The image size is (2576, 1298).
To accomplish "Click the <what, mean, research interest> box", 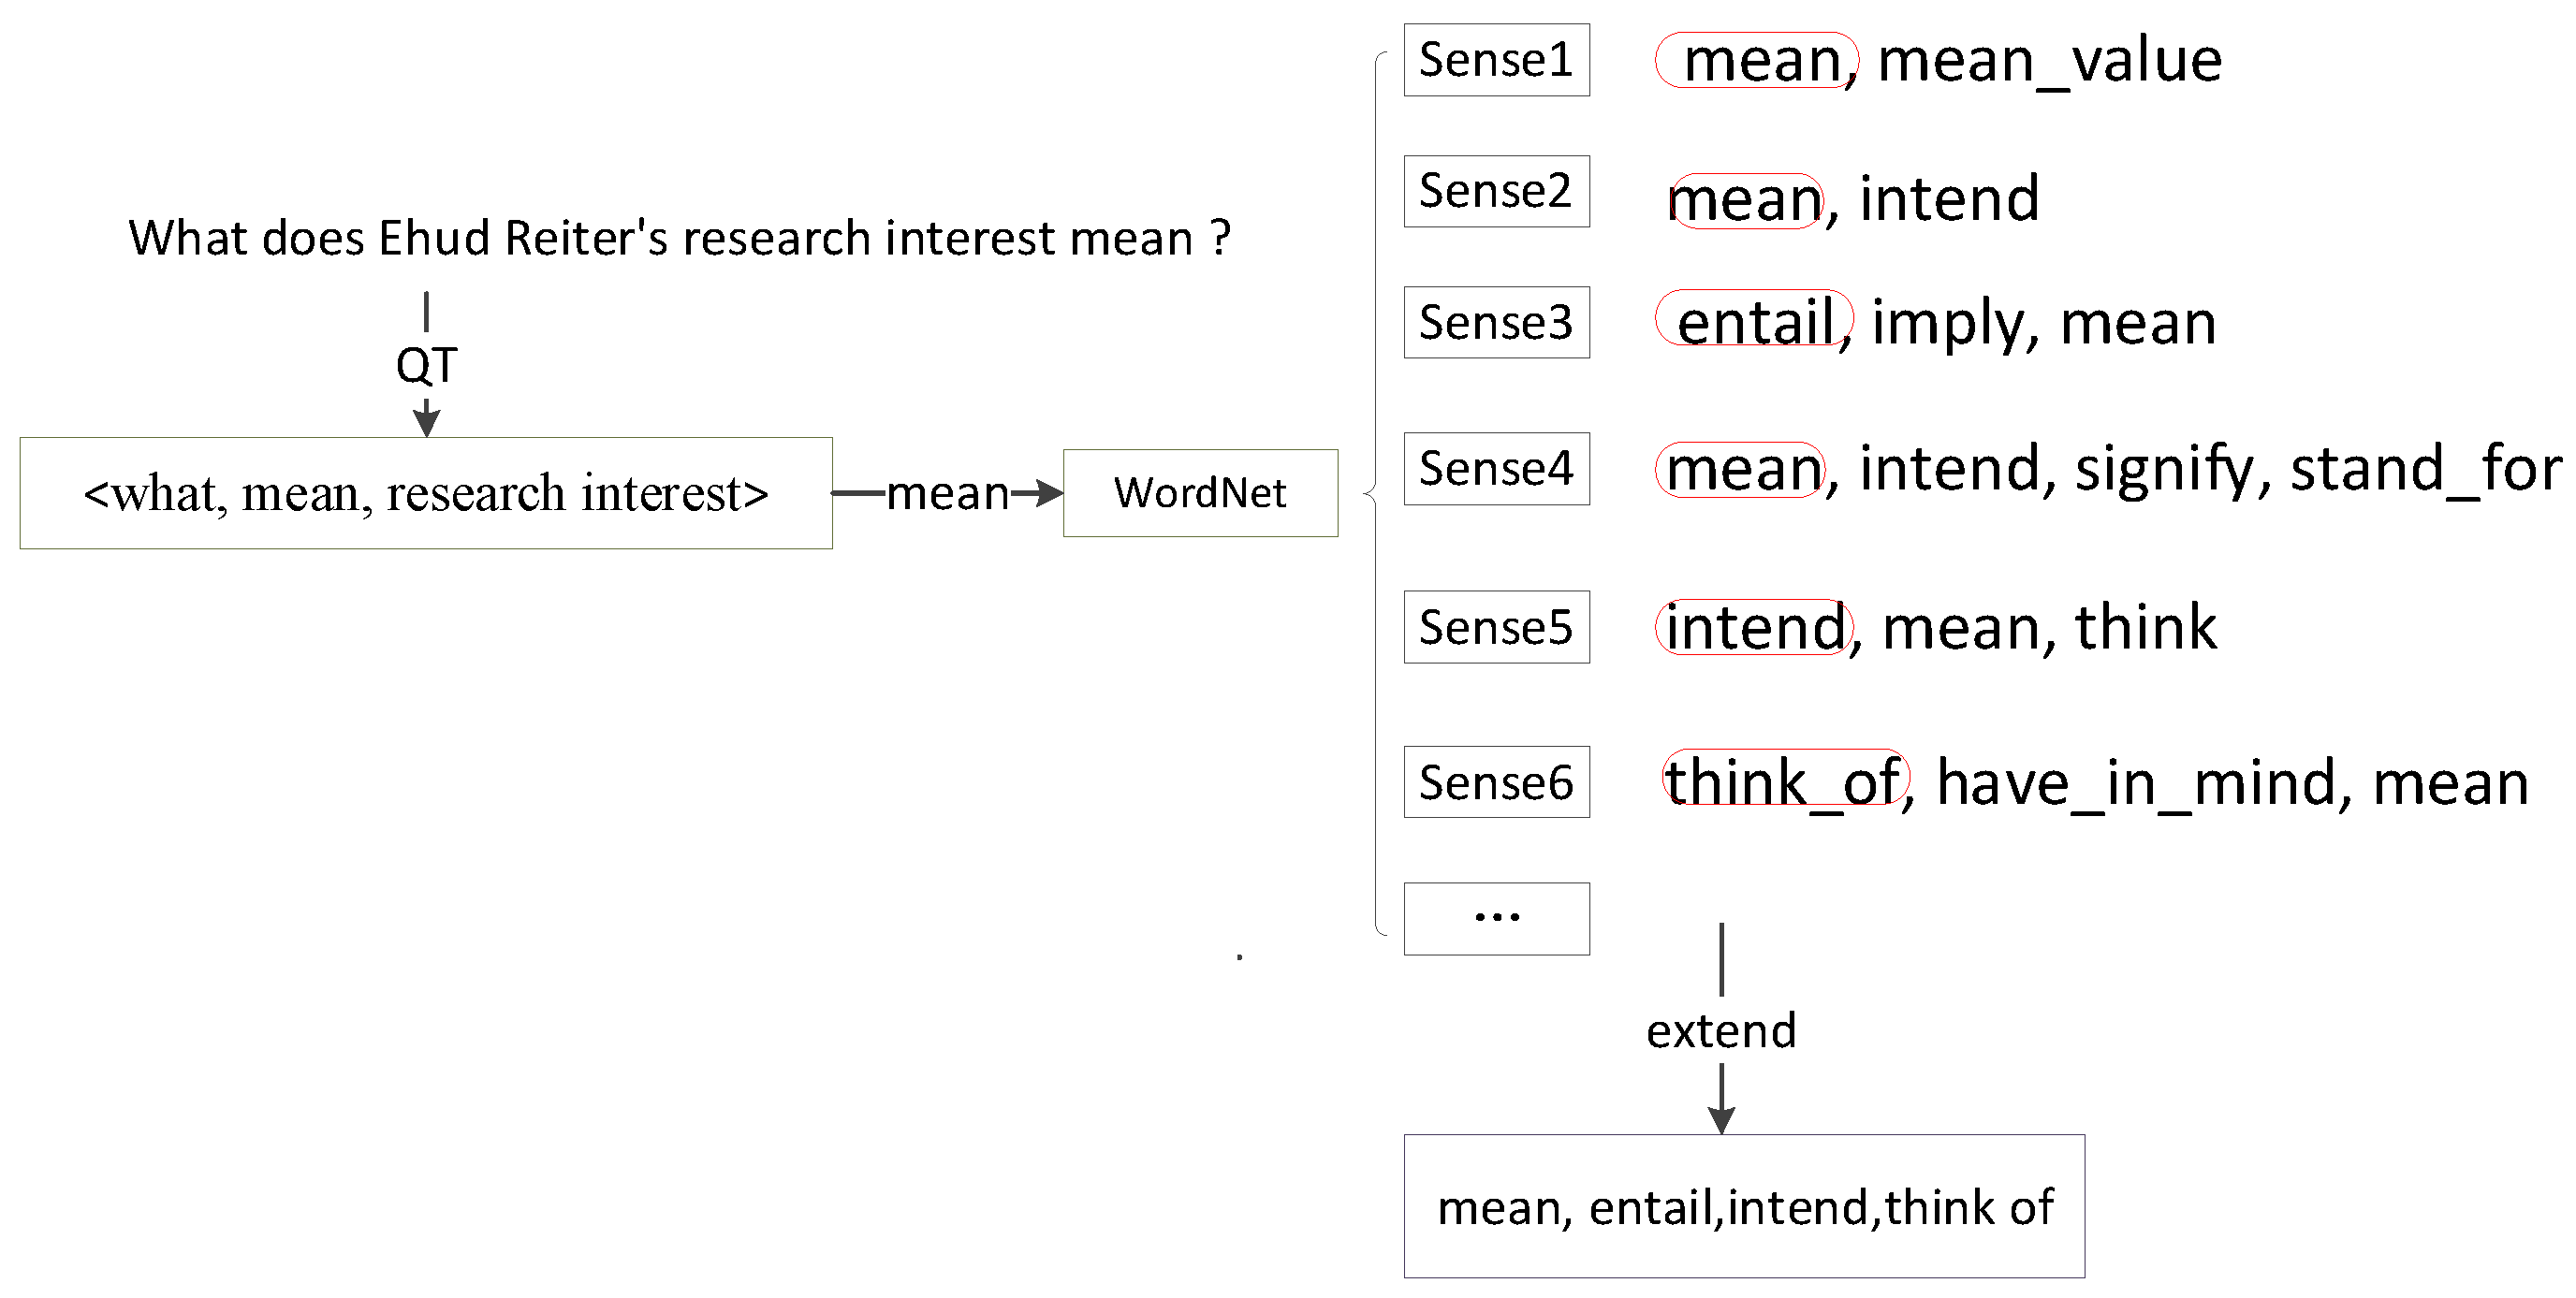I will pos(426,493).
